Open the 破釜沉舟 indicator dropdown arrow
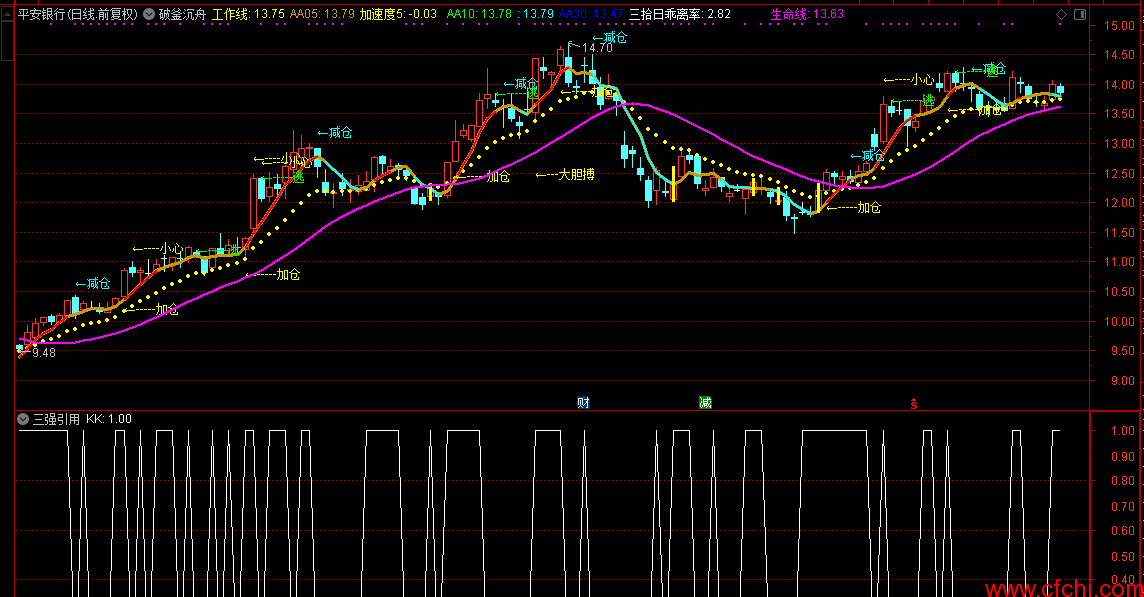Image resolution: width=1144 pixels, height=597 pixels. [x=149, y=14]
